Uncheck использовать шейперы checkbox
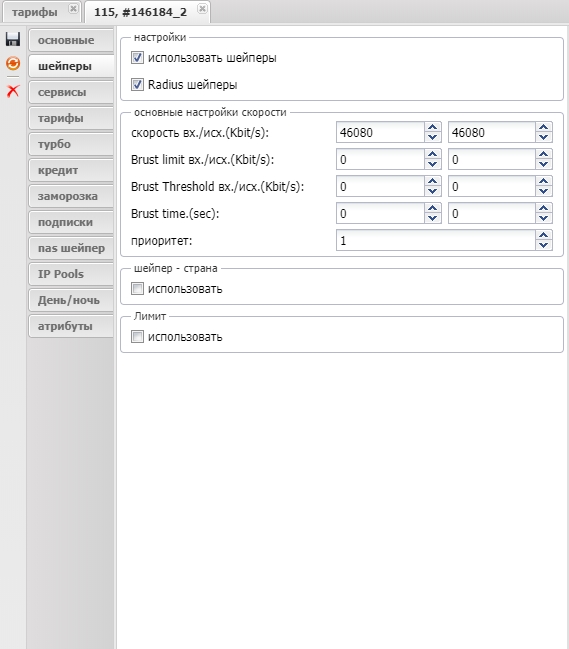This screenshot has width=569, height=649. [x=137, y=58]
